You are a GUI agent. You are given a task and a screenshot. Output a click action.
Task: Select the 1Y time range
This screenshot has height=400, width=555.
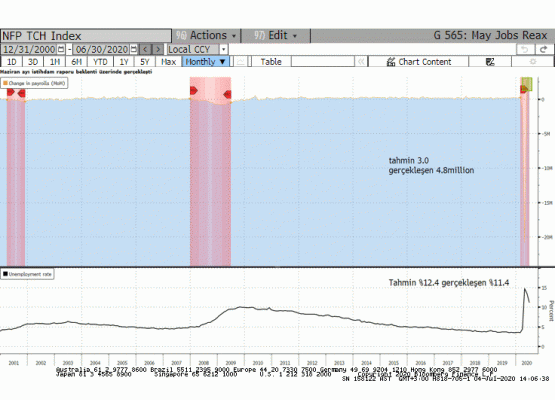click(124, 62)
